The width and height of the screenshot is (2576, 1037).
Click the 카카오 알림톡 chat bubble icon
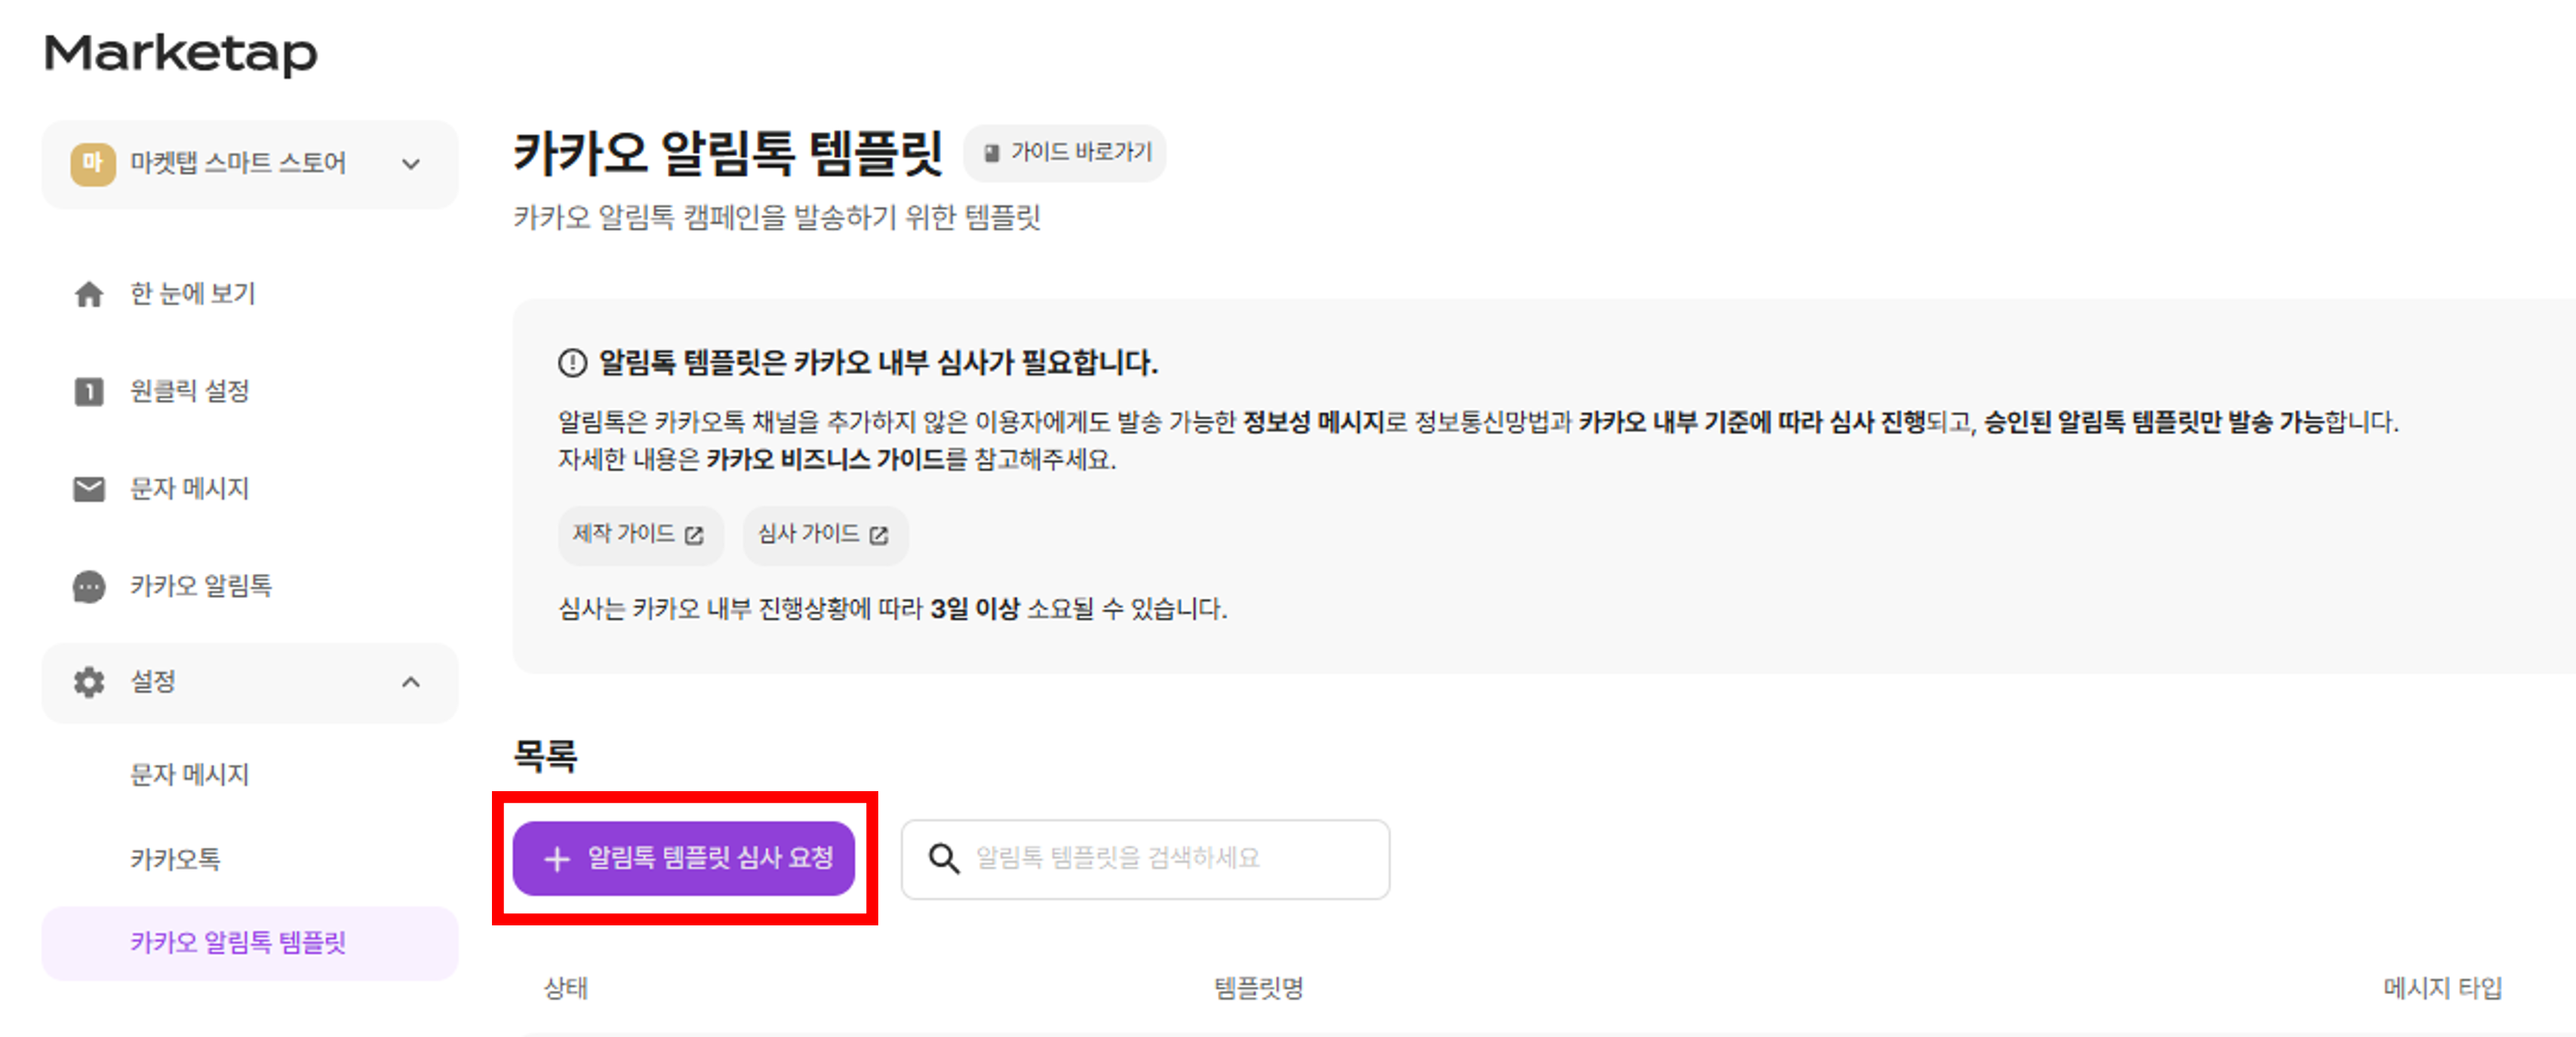pos(89,586)
